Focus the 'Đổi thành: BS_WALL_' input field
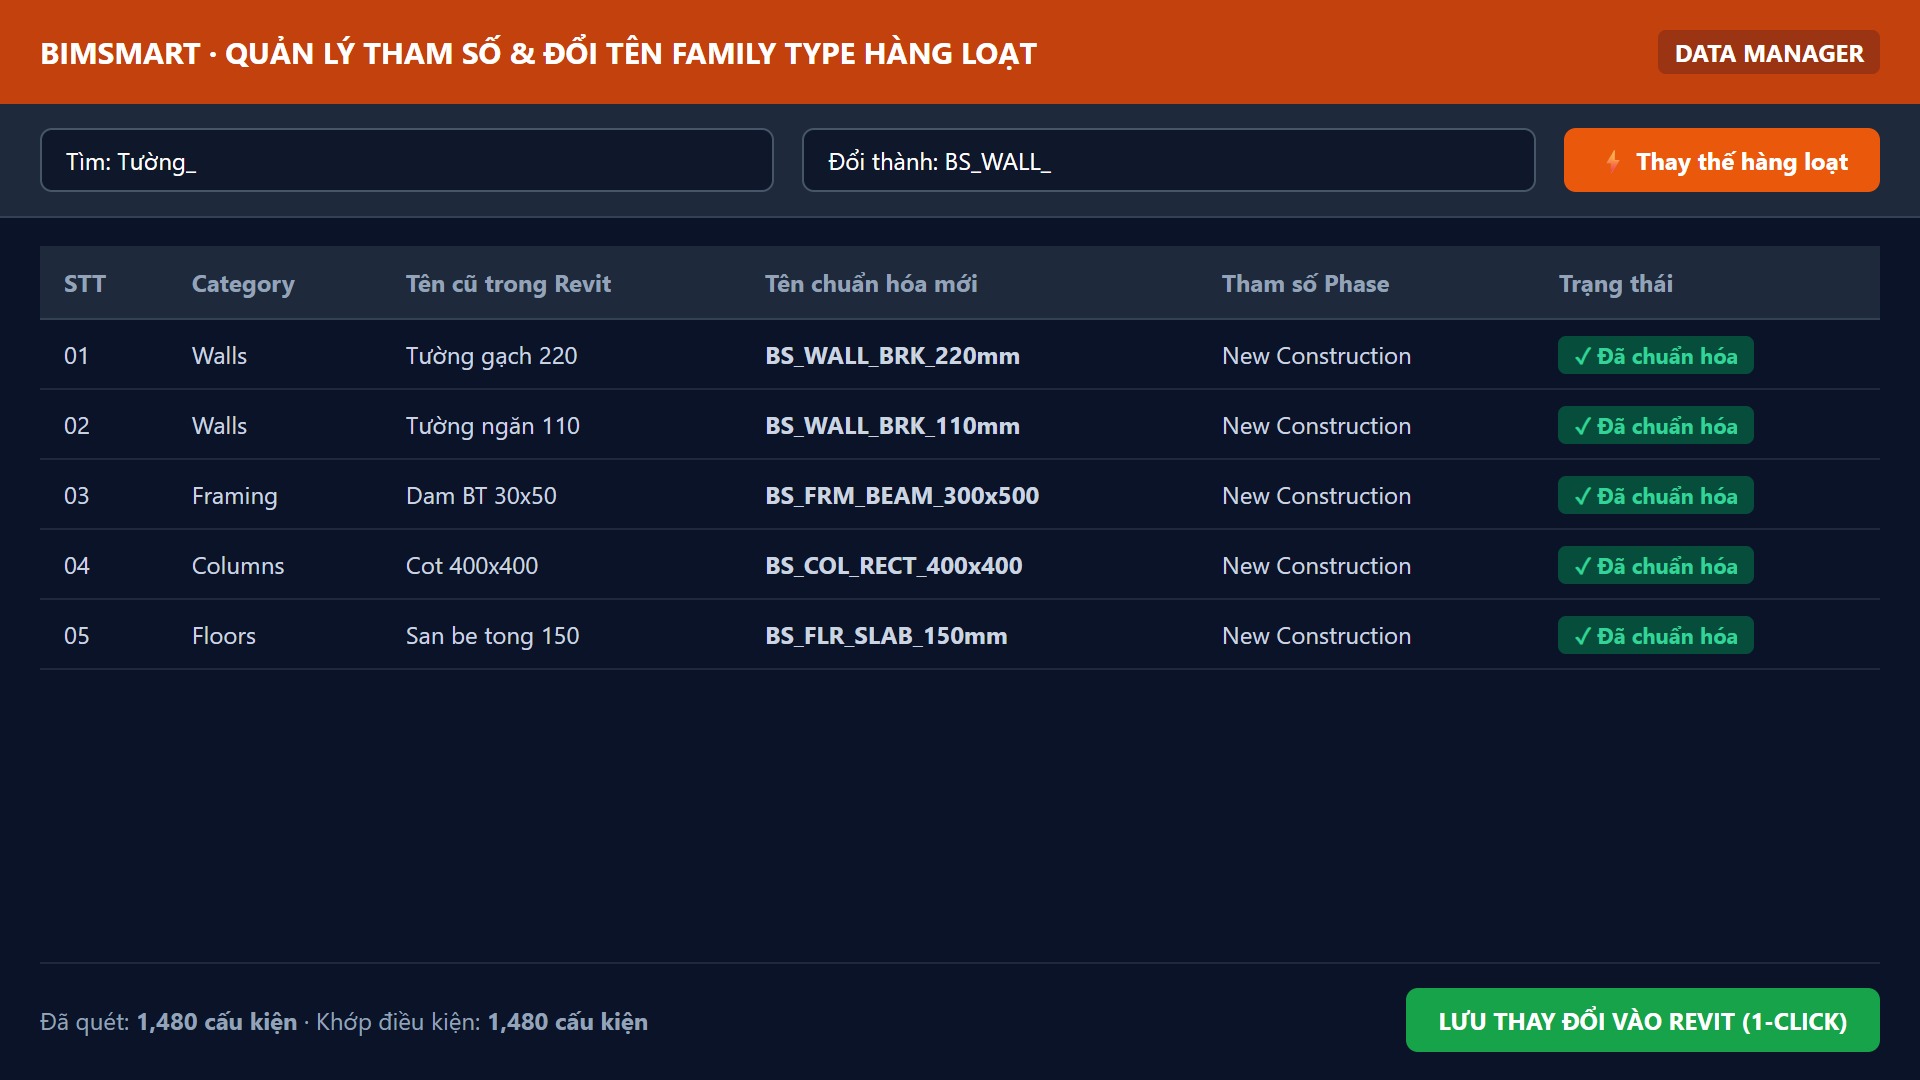Screen dimensions: 1920x1080 (1168, 160)
